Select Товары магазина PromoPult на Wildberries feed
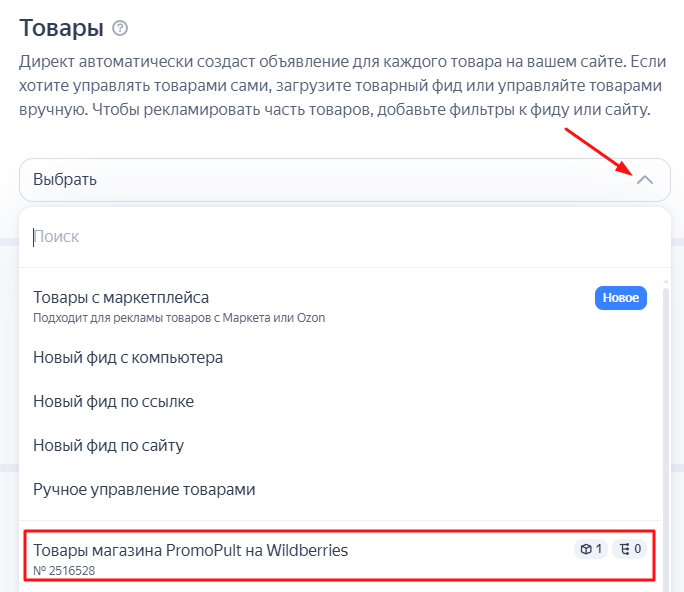The image size is (684, 592). (339, 556)
